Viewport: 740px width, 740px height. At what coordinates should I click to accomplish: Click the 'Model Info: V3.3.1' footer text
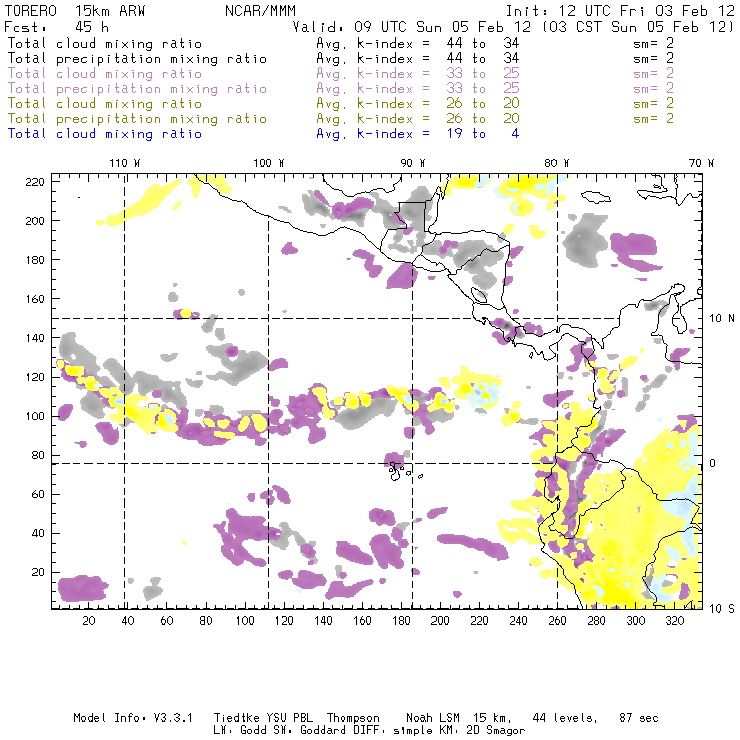pos(133,718)
